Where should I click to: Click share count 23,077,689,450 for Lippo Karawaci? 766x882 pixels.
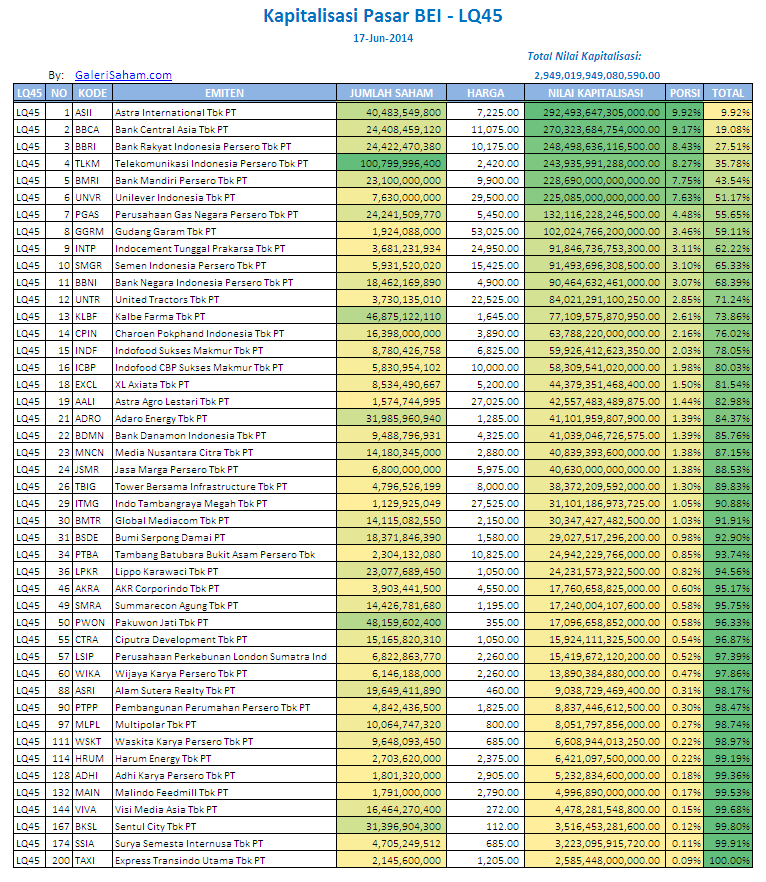coord(391,572)
